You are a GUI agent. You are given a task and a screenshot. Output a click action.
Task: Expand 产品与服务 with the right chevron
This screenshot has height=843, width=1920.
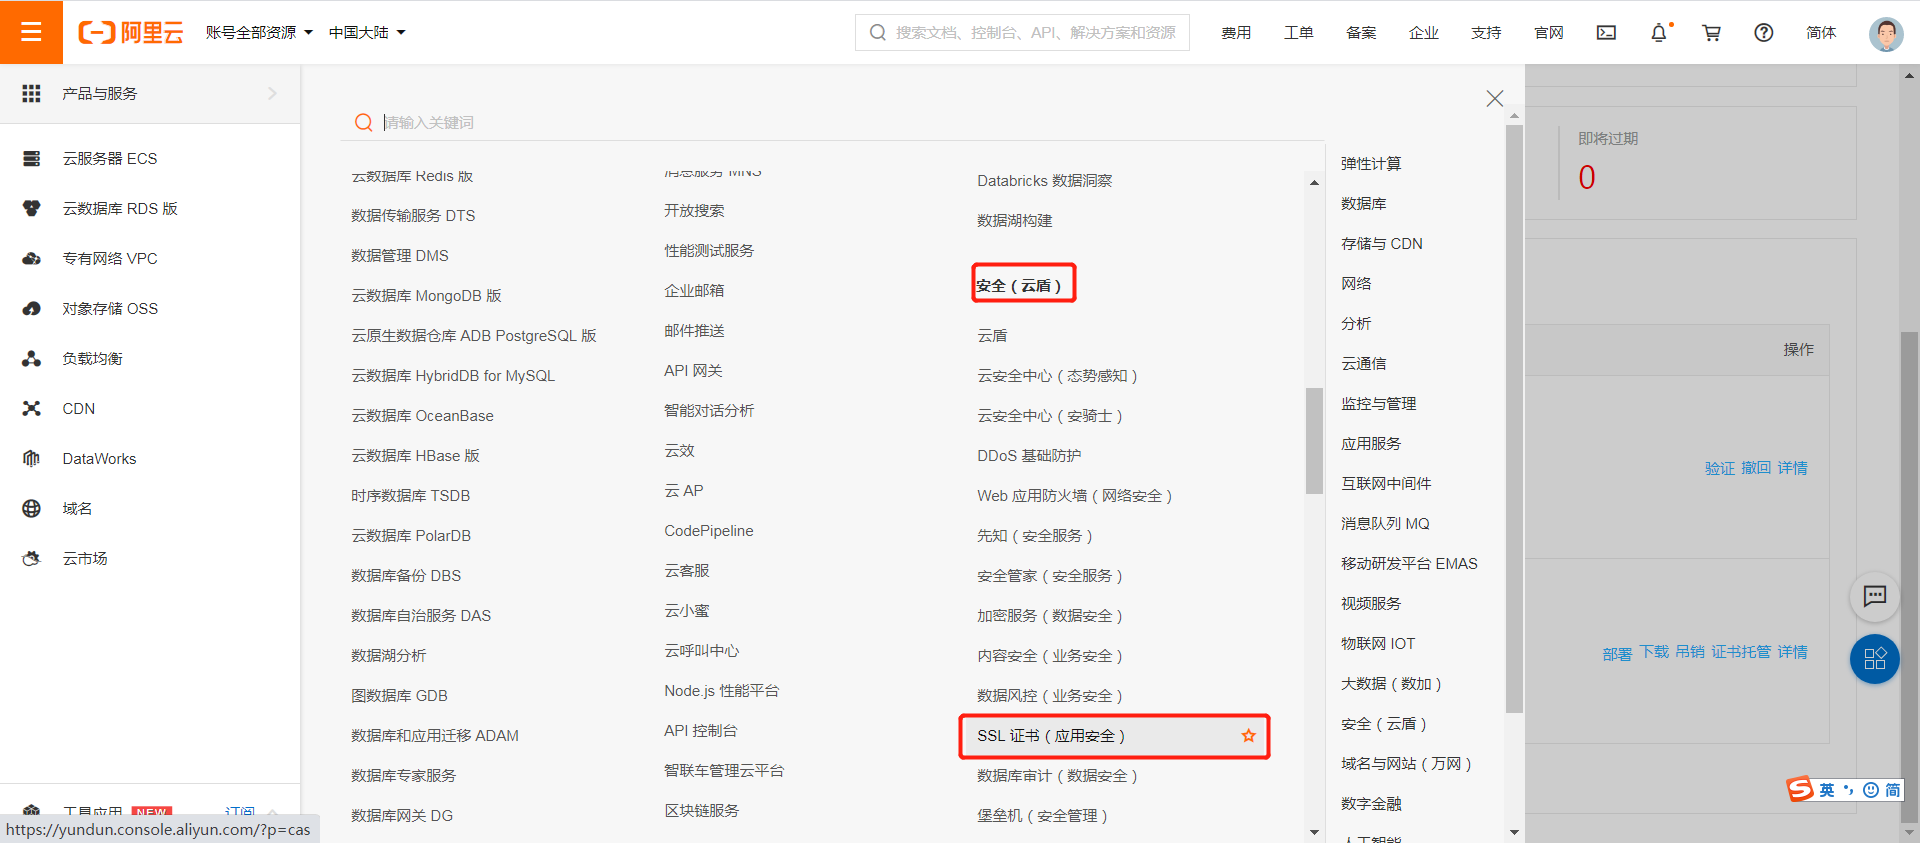[x=272, y=93]
